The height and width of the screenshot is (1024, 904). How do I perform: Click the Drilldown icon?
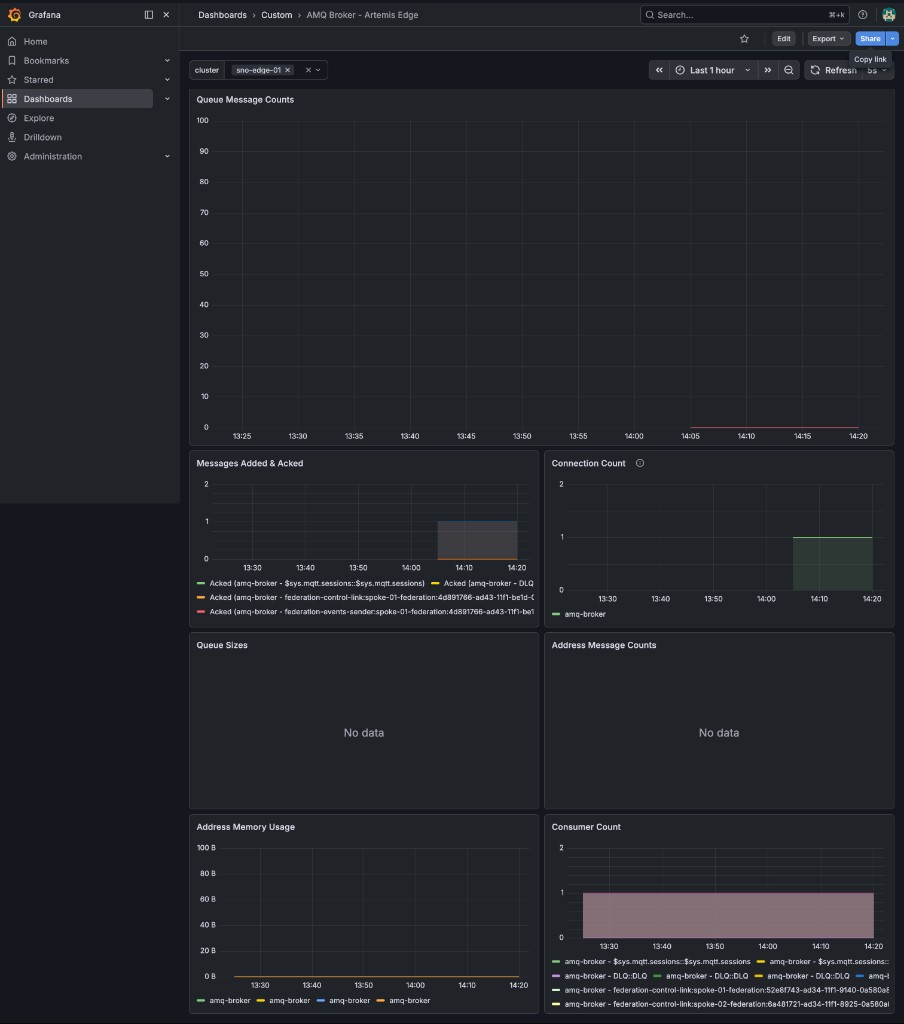(12, 137)
